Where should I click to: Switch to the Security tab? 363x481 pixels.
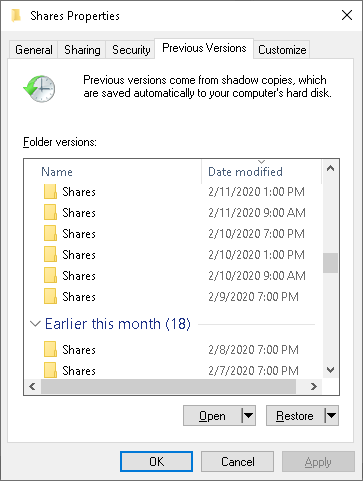pyautogui.click(x=131, y=50)
